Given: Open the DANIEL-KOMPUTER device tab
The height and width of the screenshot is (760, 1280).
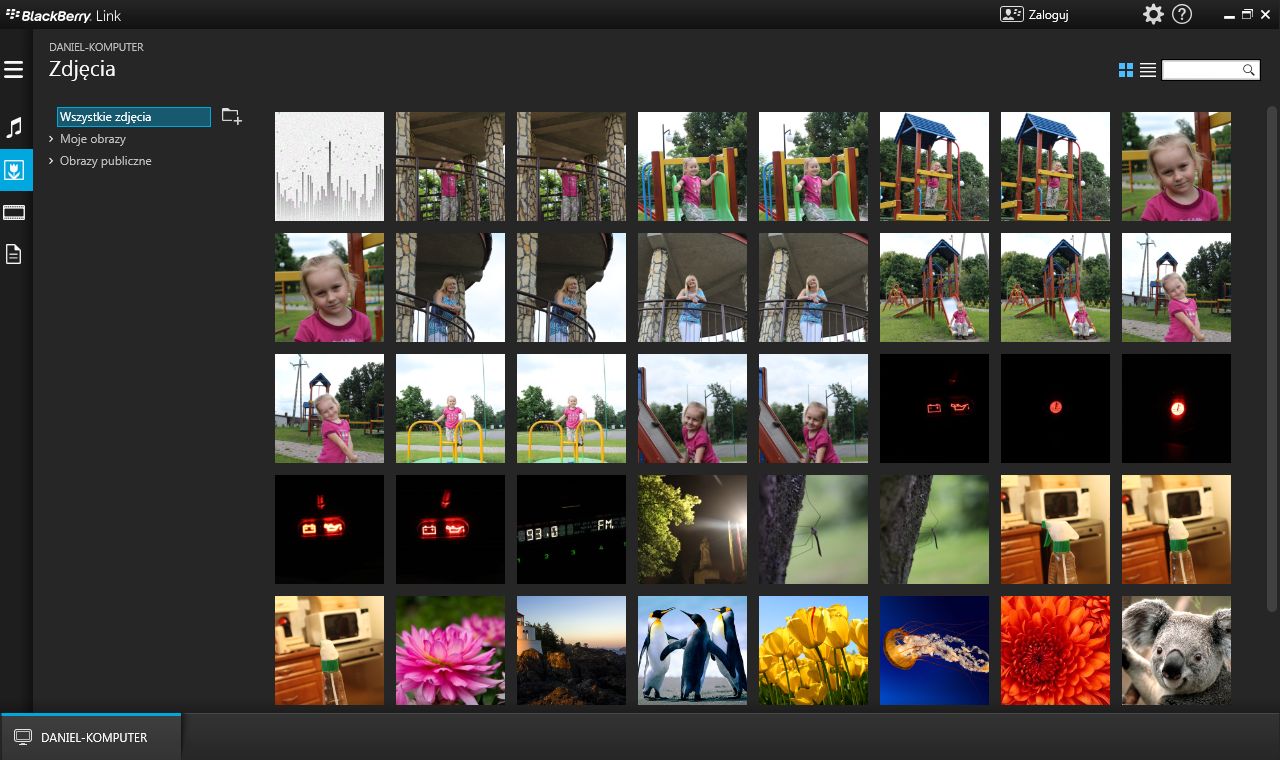Looking at the screenshot, I should point(91,737).
